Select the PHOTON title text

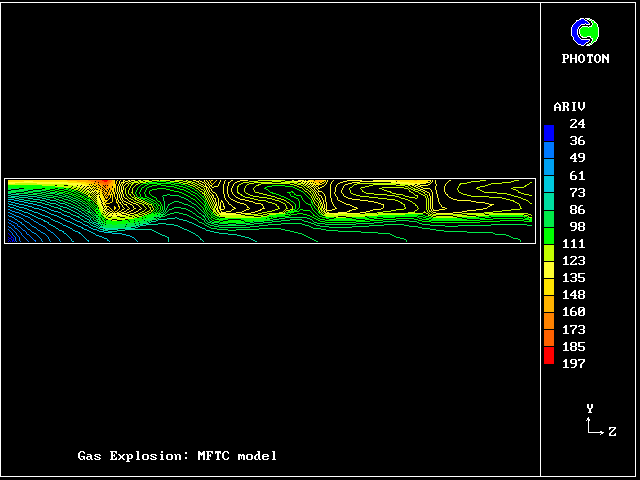coord(585,59)
